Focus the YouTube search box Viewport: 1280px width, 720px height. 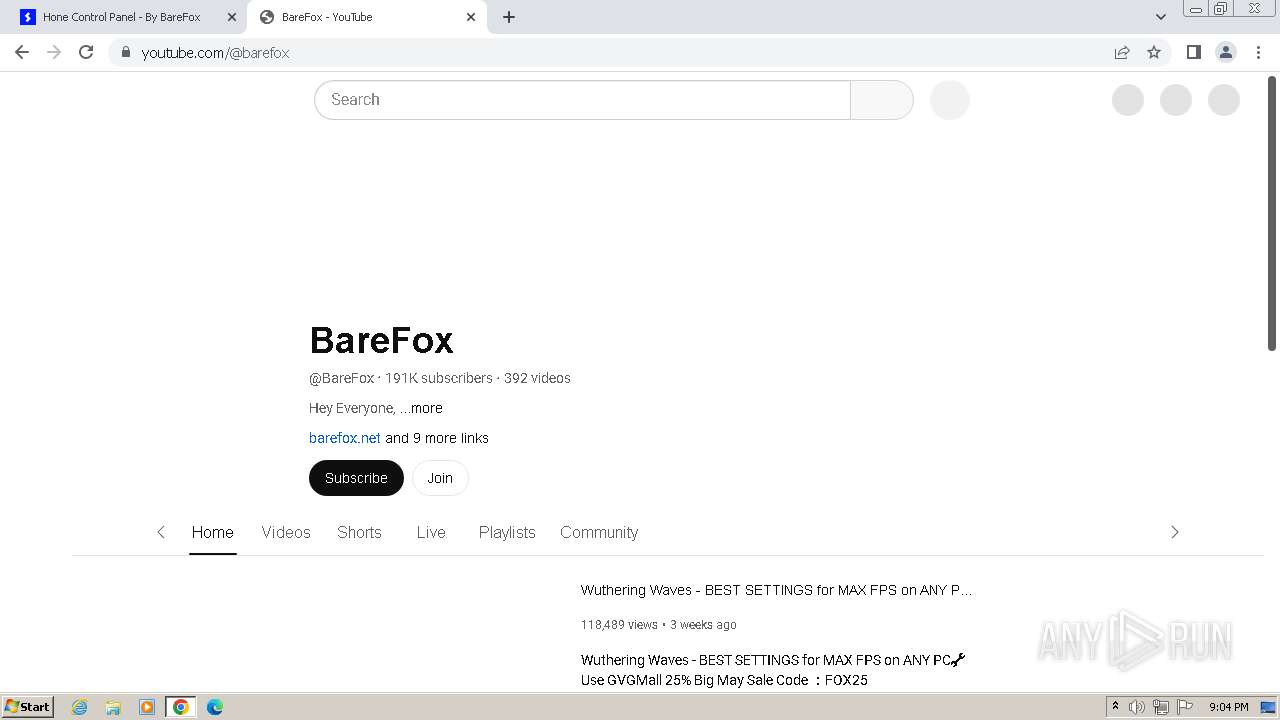point(582,100)
